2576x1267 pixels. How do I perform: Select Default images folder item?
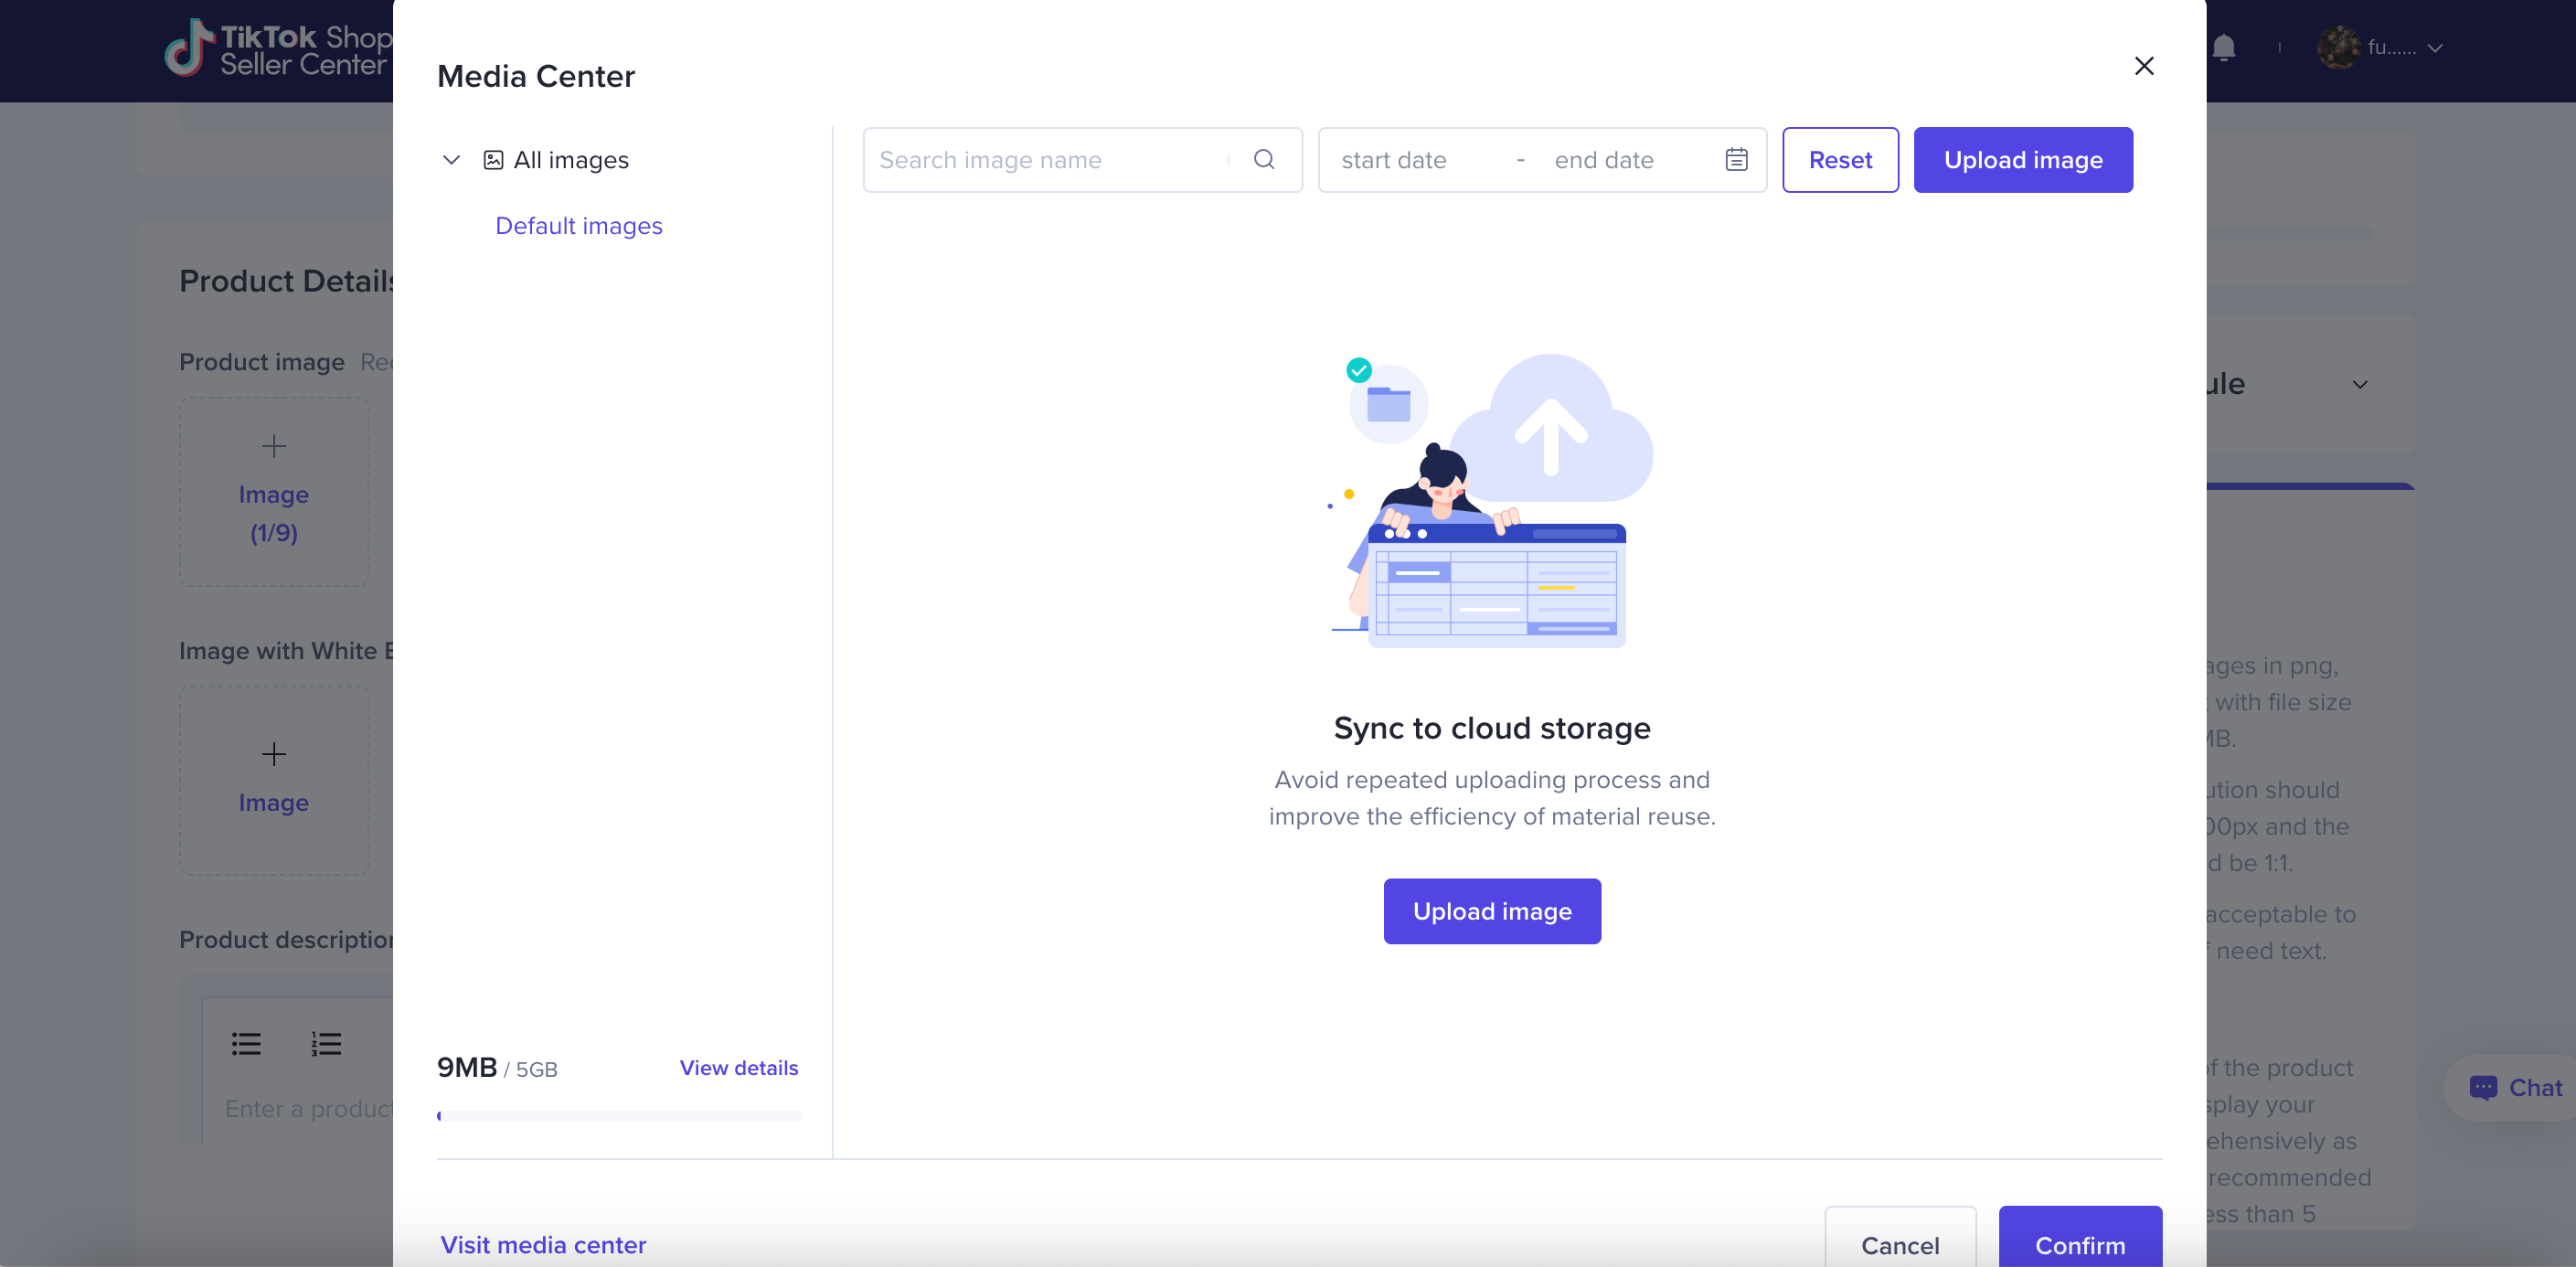(x=579, y=225)
